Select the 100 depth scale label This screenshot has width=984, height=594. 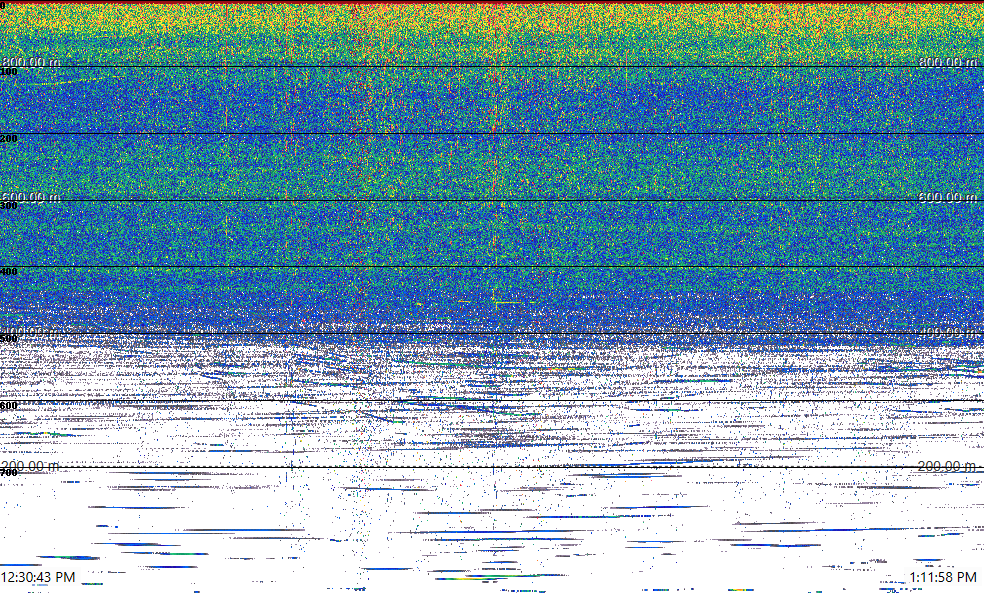tap(9, 72)
